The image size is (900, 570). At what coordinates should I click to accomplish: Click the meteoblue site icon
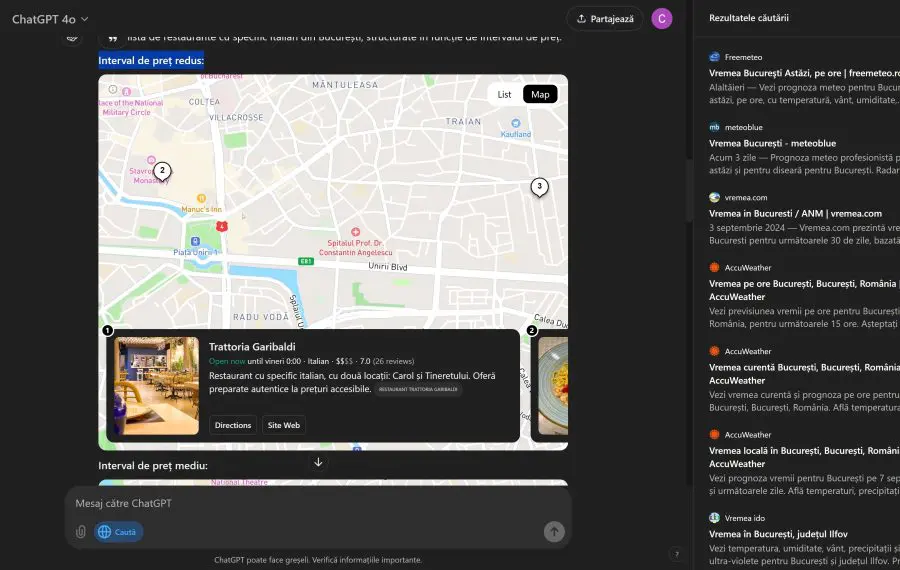pos(715,127)
